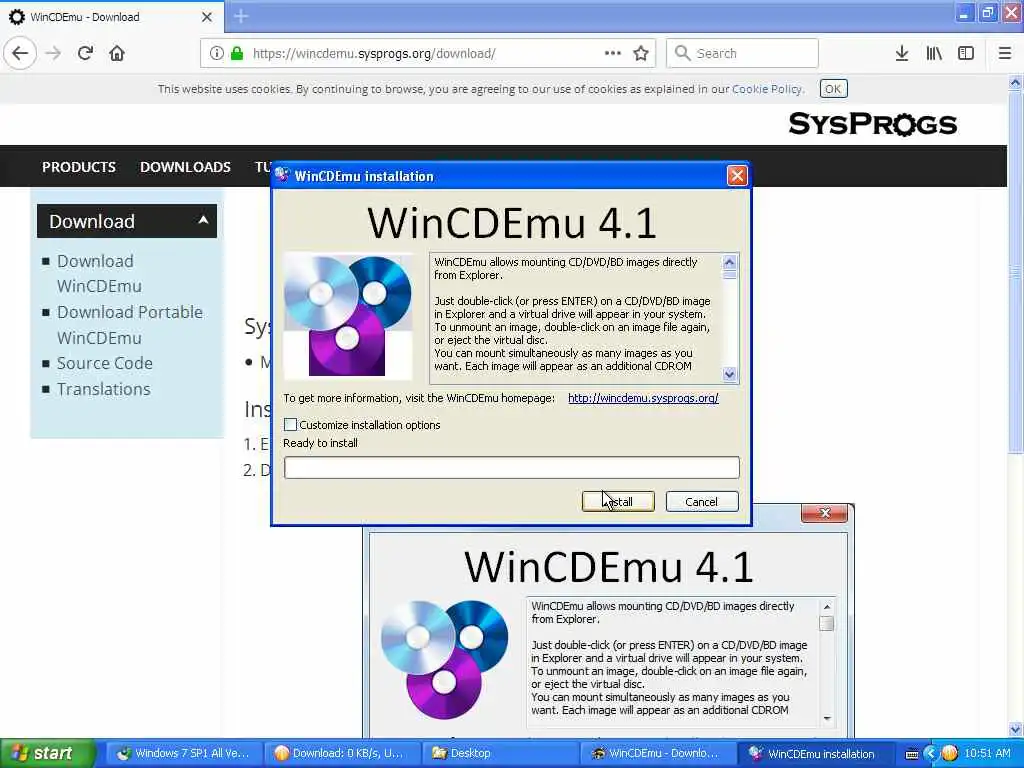Open the Download WinCDEmu sidebar link
This screenshot has width=1024, height=768.
(99, 274)
